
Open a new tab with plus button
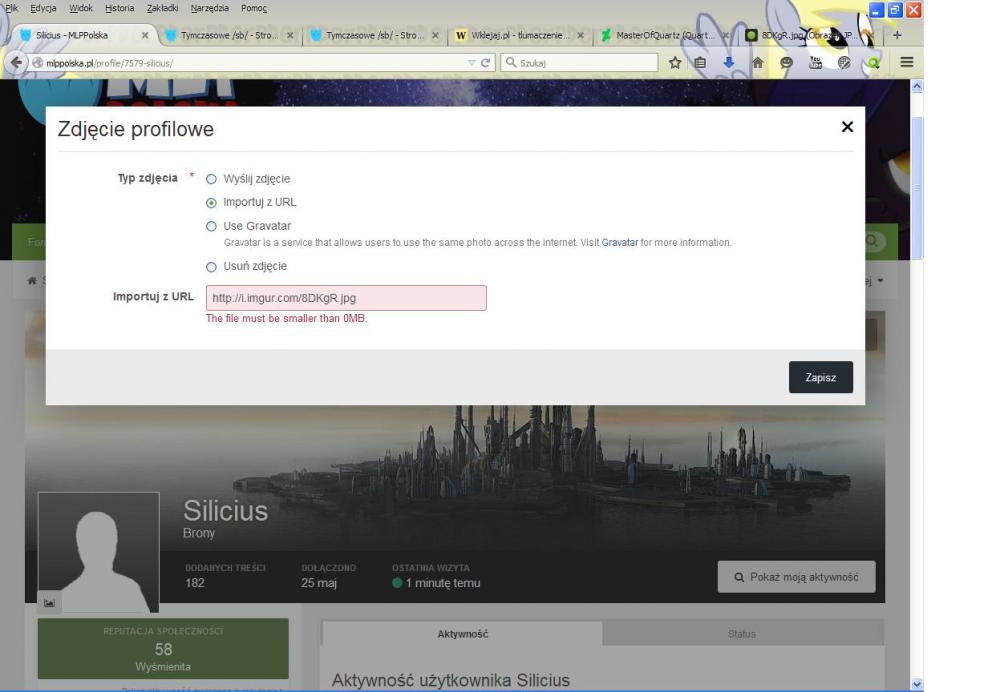[x=897, y=35]
